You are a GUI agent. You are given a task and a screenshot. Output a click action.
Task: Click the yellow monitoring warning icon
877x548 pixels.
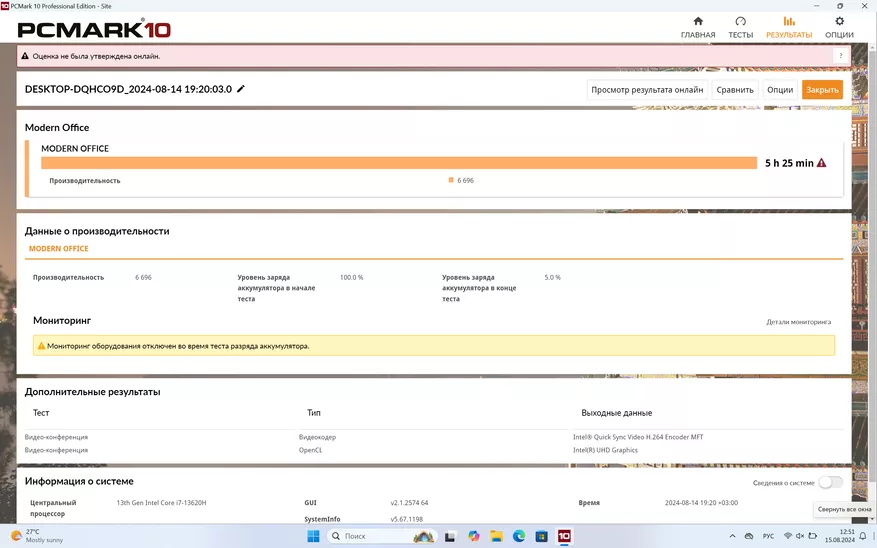[x=40, y=346]
